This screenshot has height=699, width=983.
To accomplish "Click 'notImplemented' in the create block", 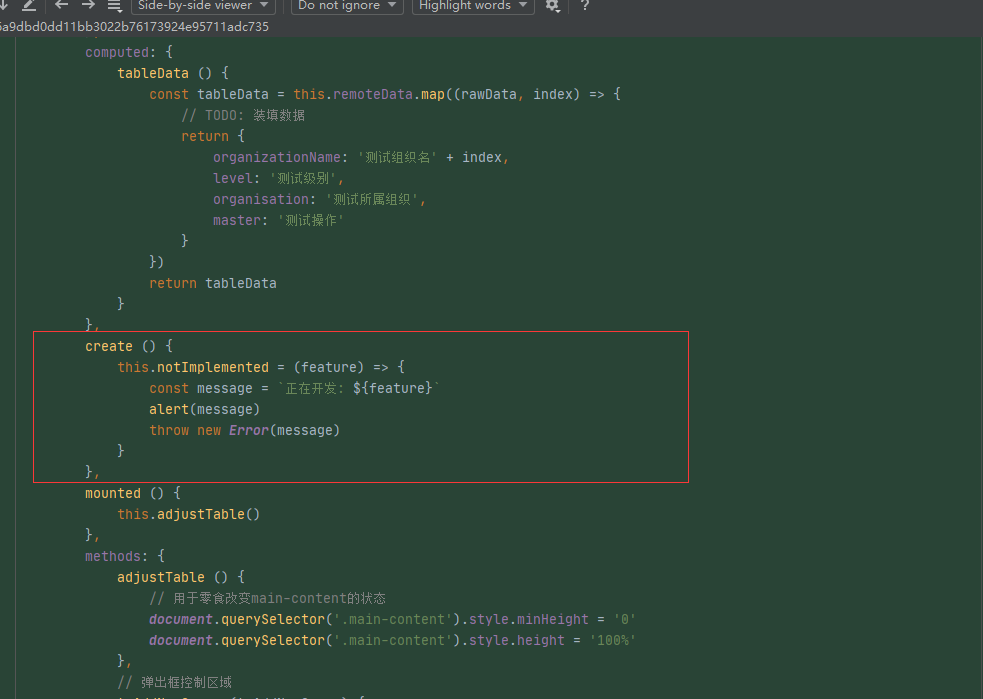I will point(213,367).
